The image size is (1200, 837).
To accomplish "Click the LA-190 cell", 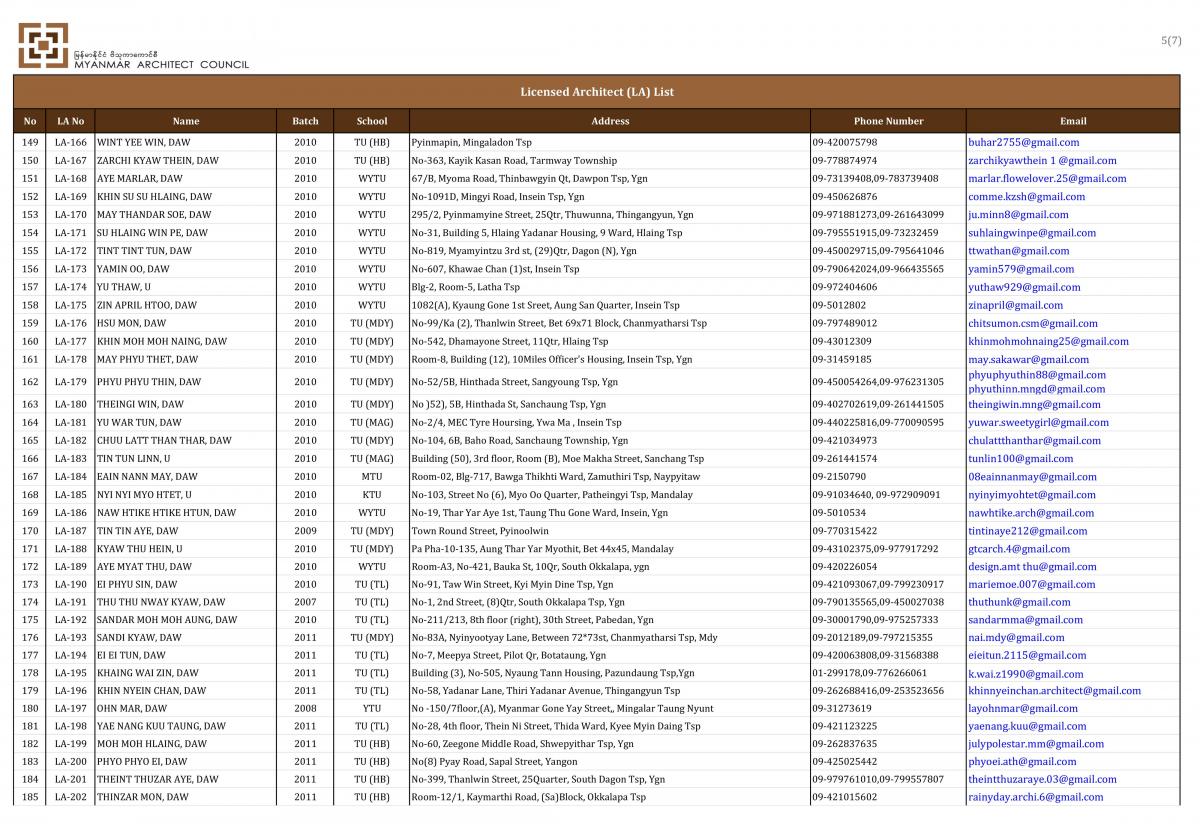I will (70, 584).
